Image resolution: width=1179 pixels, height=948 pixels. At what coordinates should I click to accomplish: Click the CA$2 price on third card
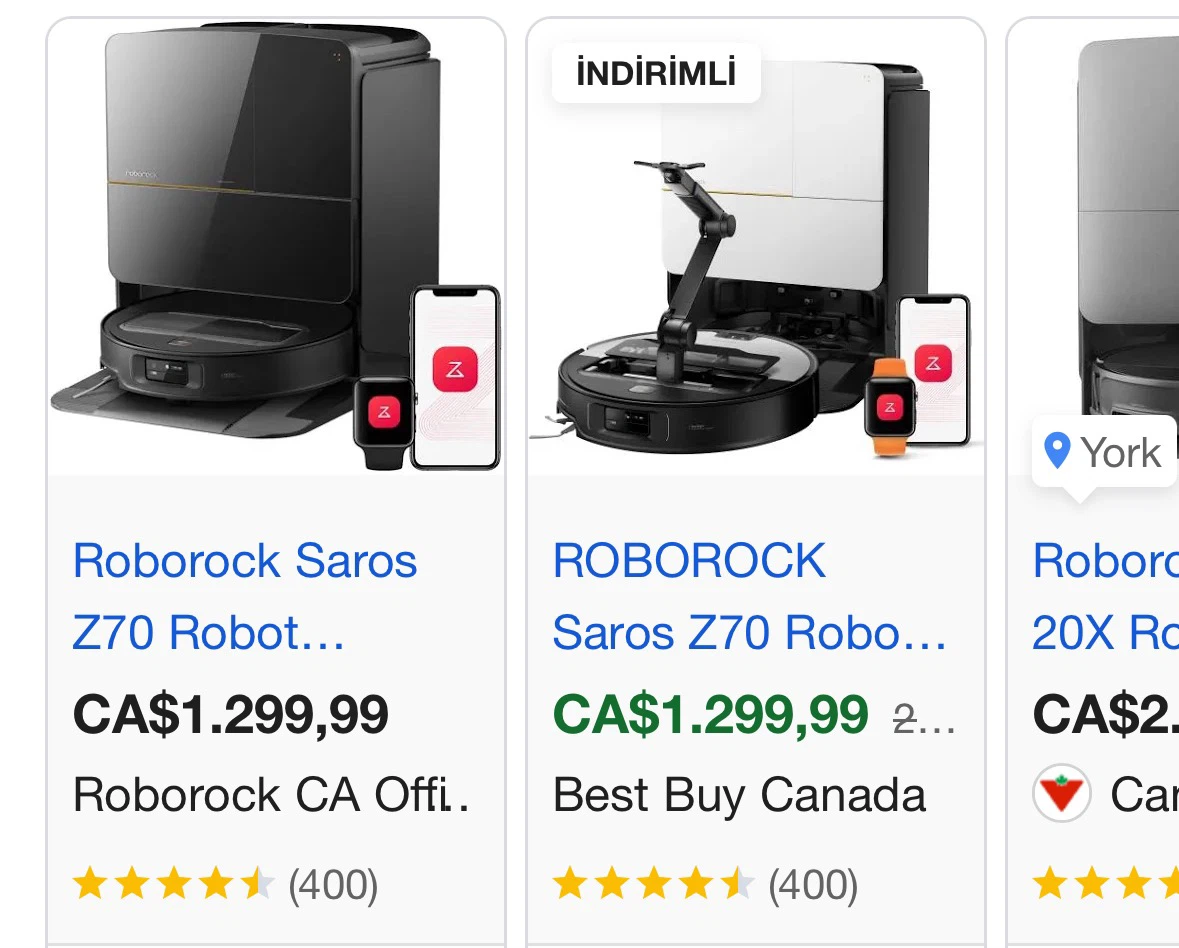click(x=1105, y=714)
